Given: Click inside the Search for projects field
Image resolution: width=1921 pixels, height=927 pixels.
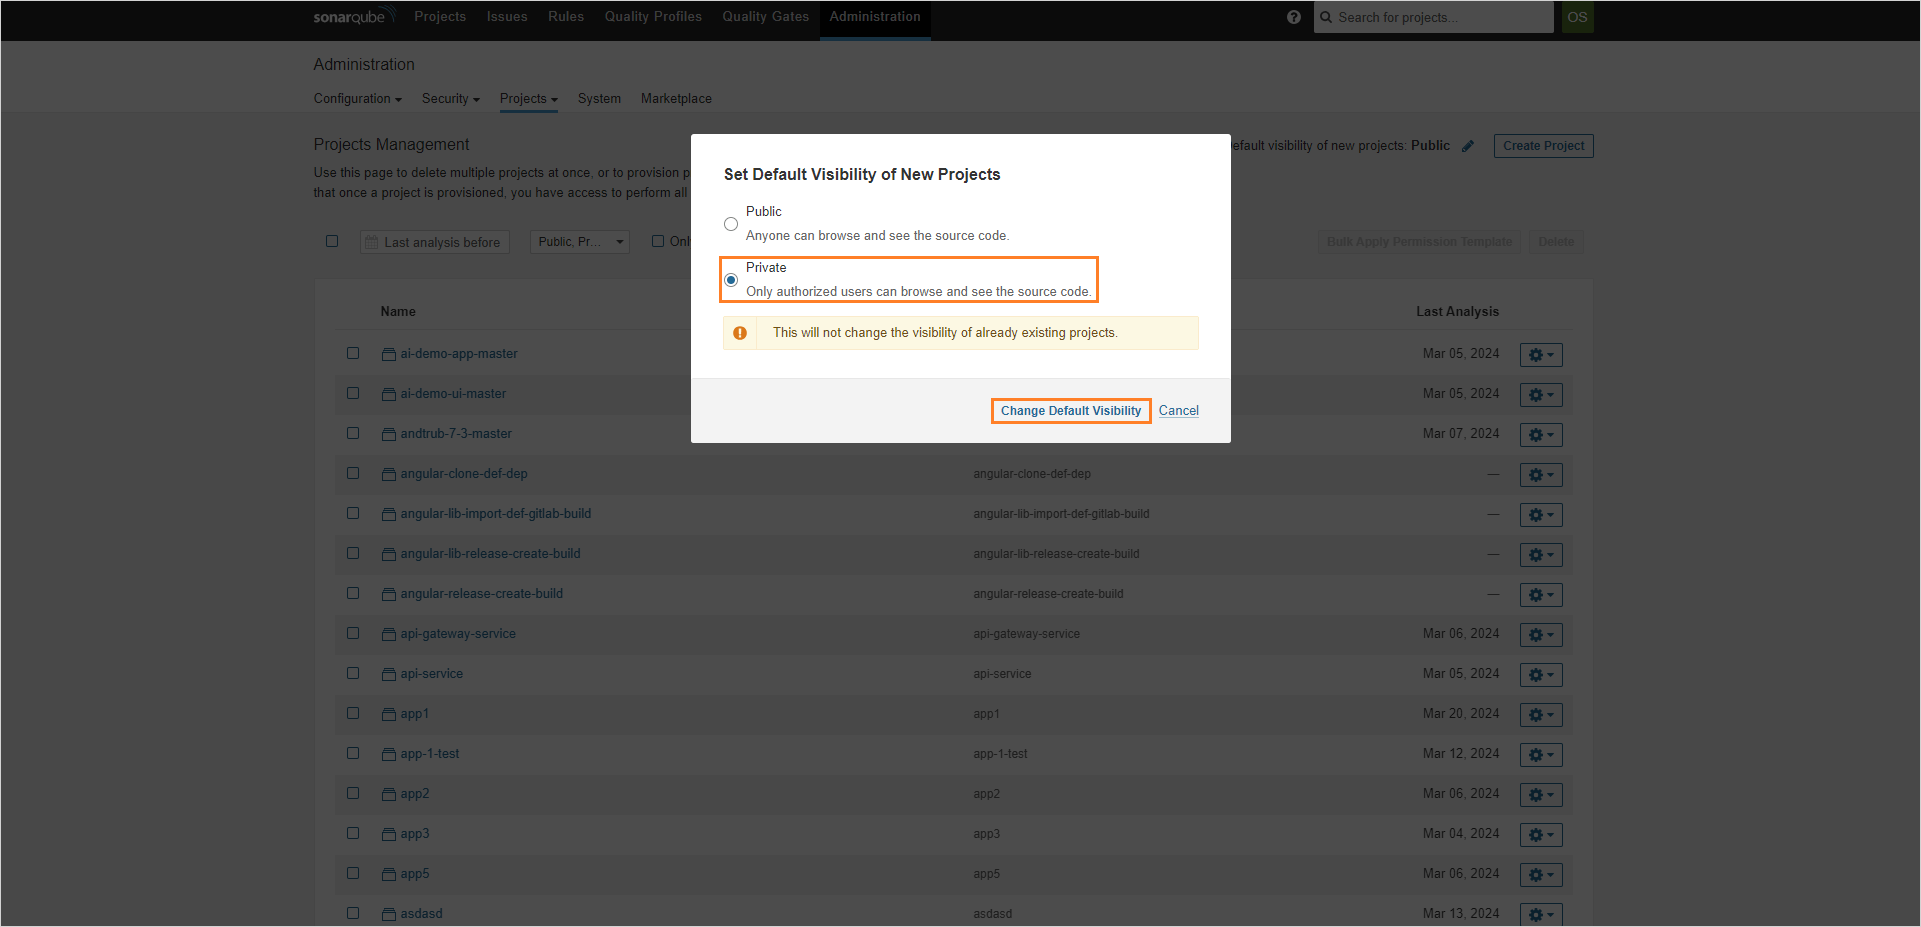Looking at the screenshot, I should click(1434, 17).
